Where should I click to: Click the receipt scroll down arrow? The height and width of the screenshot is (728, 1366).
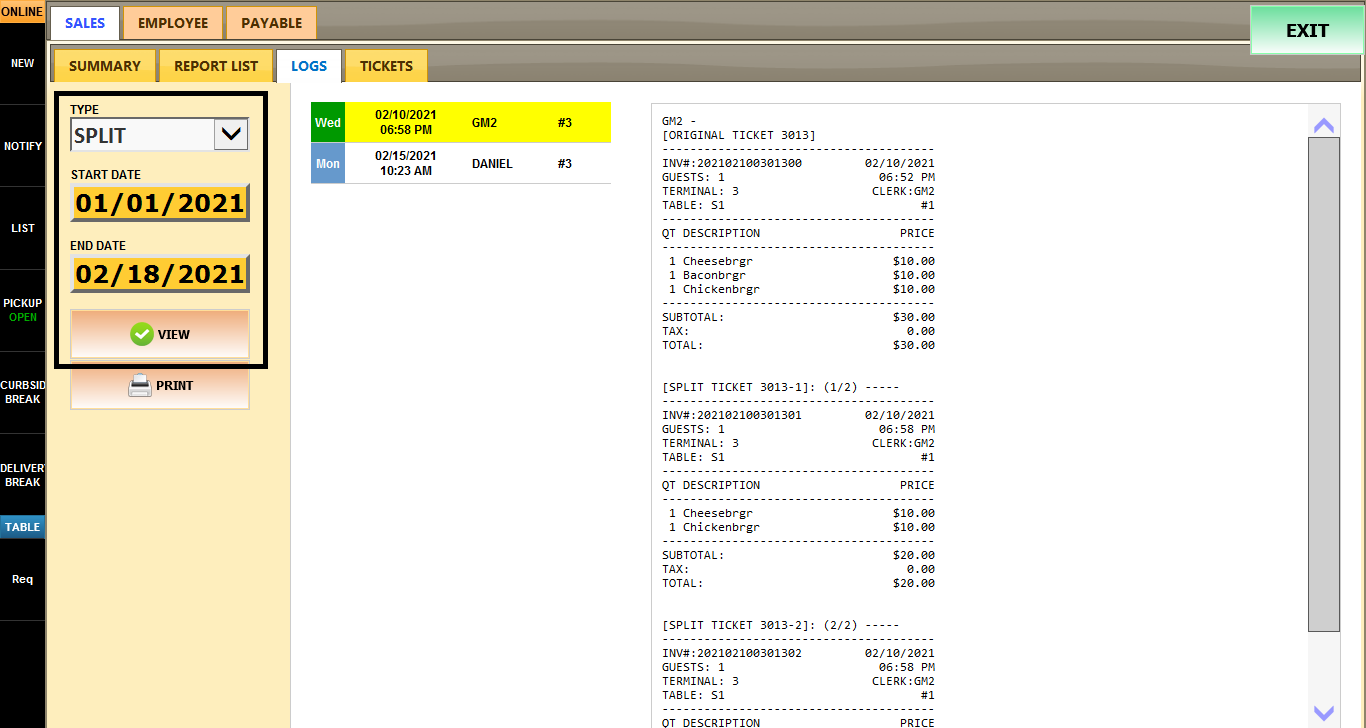click(x=1324, y=713)
